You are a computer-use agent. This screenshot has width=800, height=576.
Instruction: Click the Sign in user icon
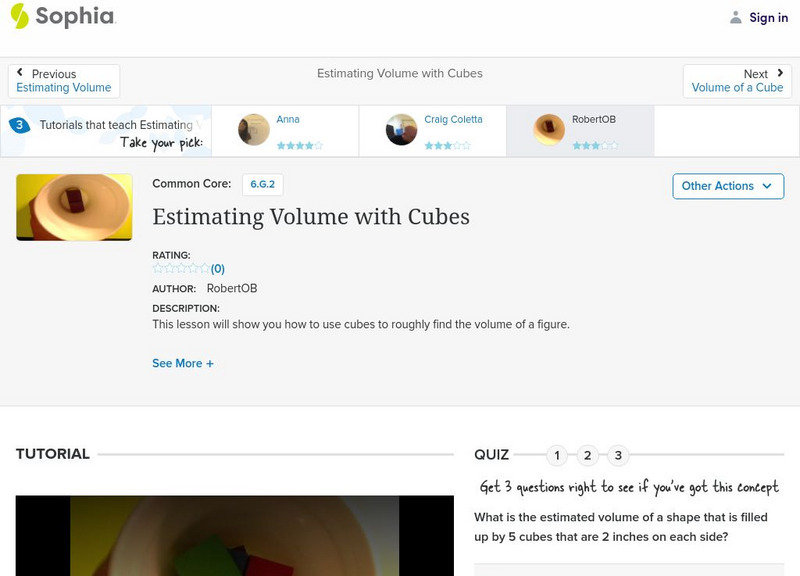click(x=736, y=17)
